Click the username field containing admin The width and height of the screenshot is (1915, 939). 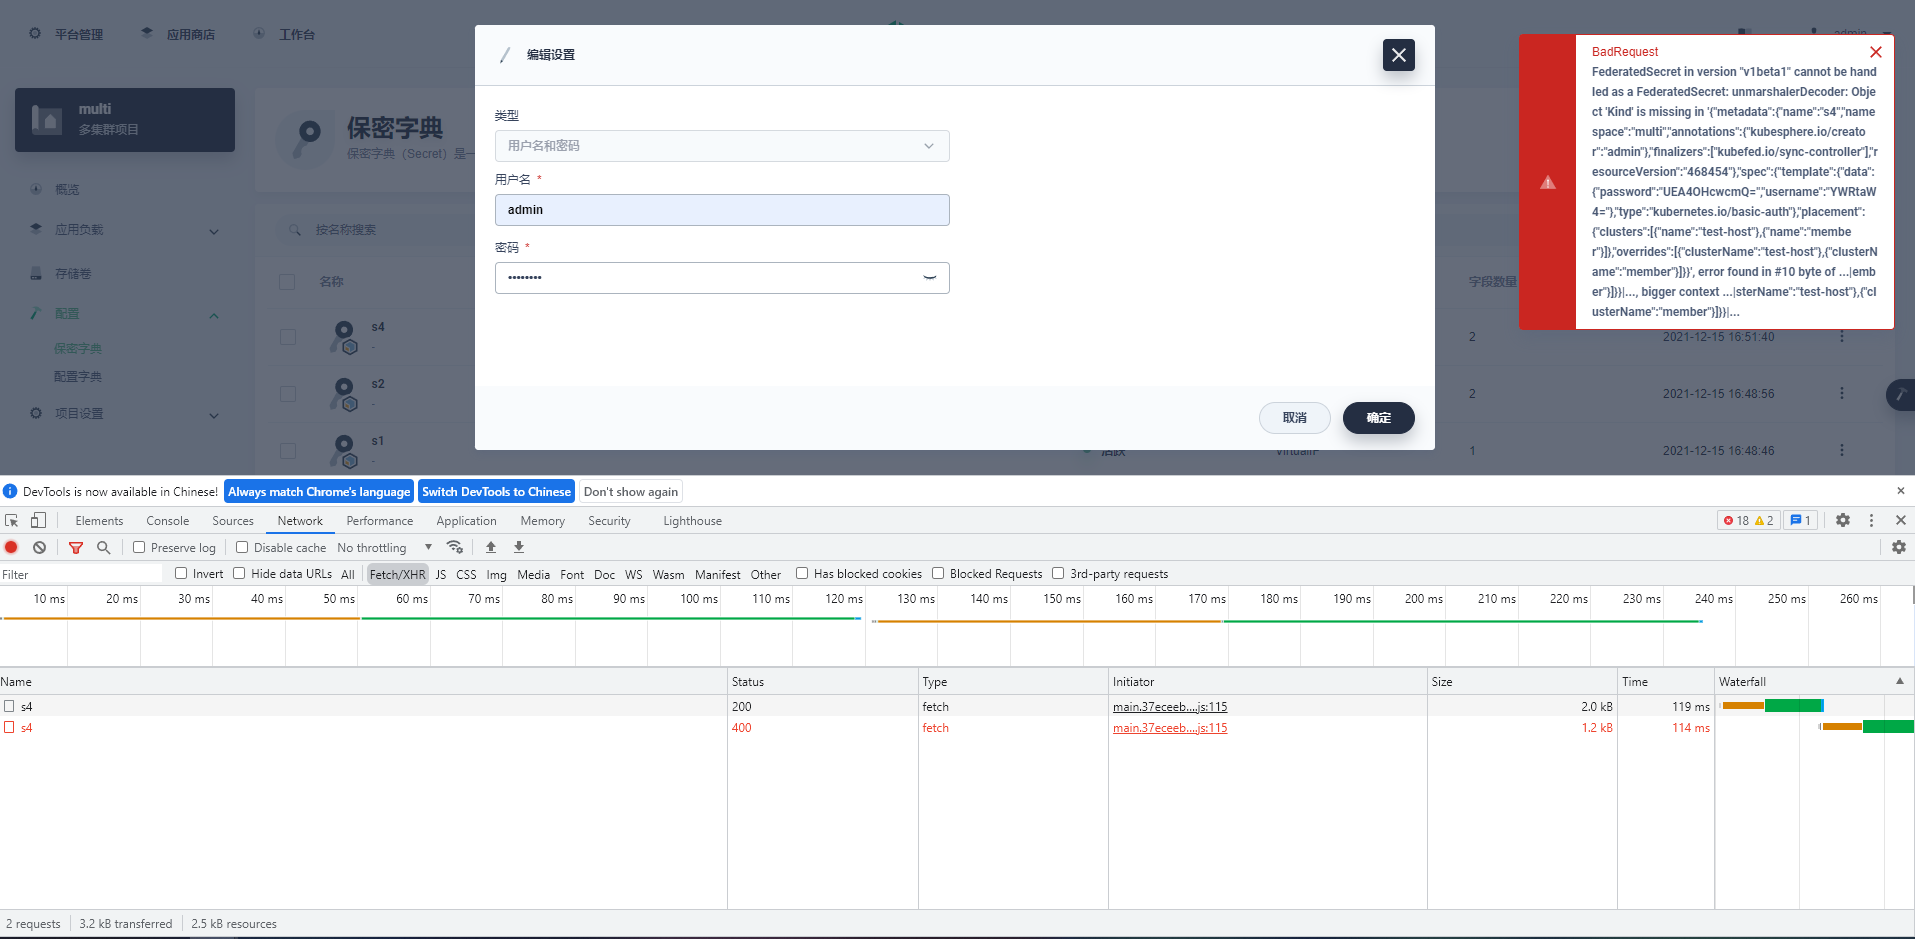coord(722,210)
